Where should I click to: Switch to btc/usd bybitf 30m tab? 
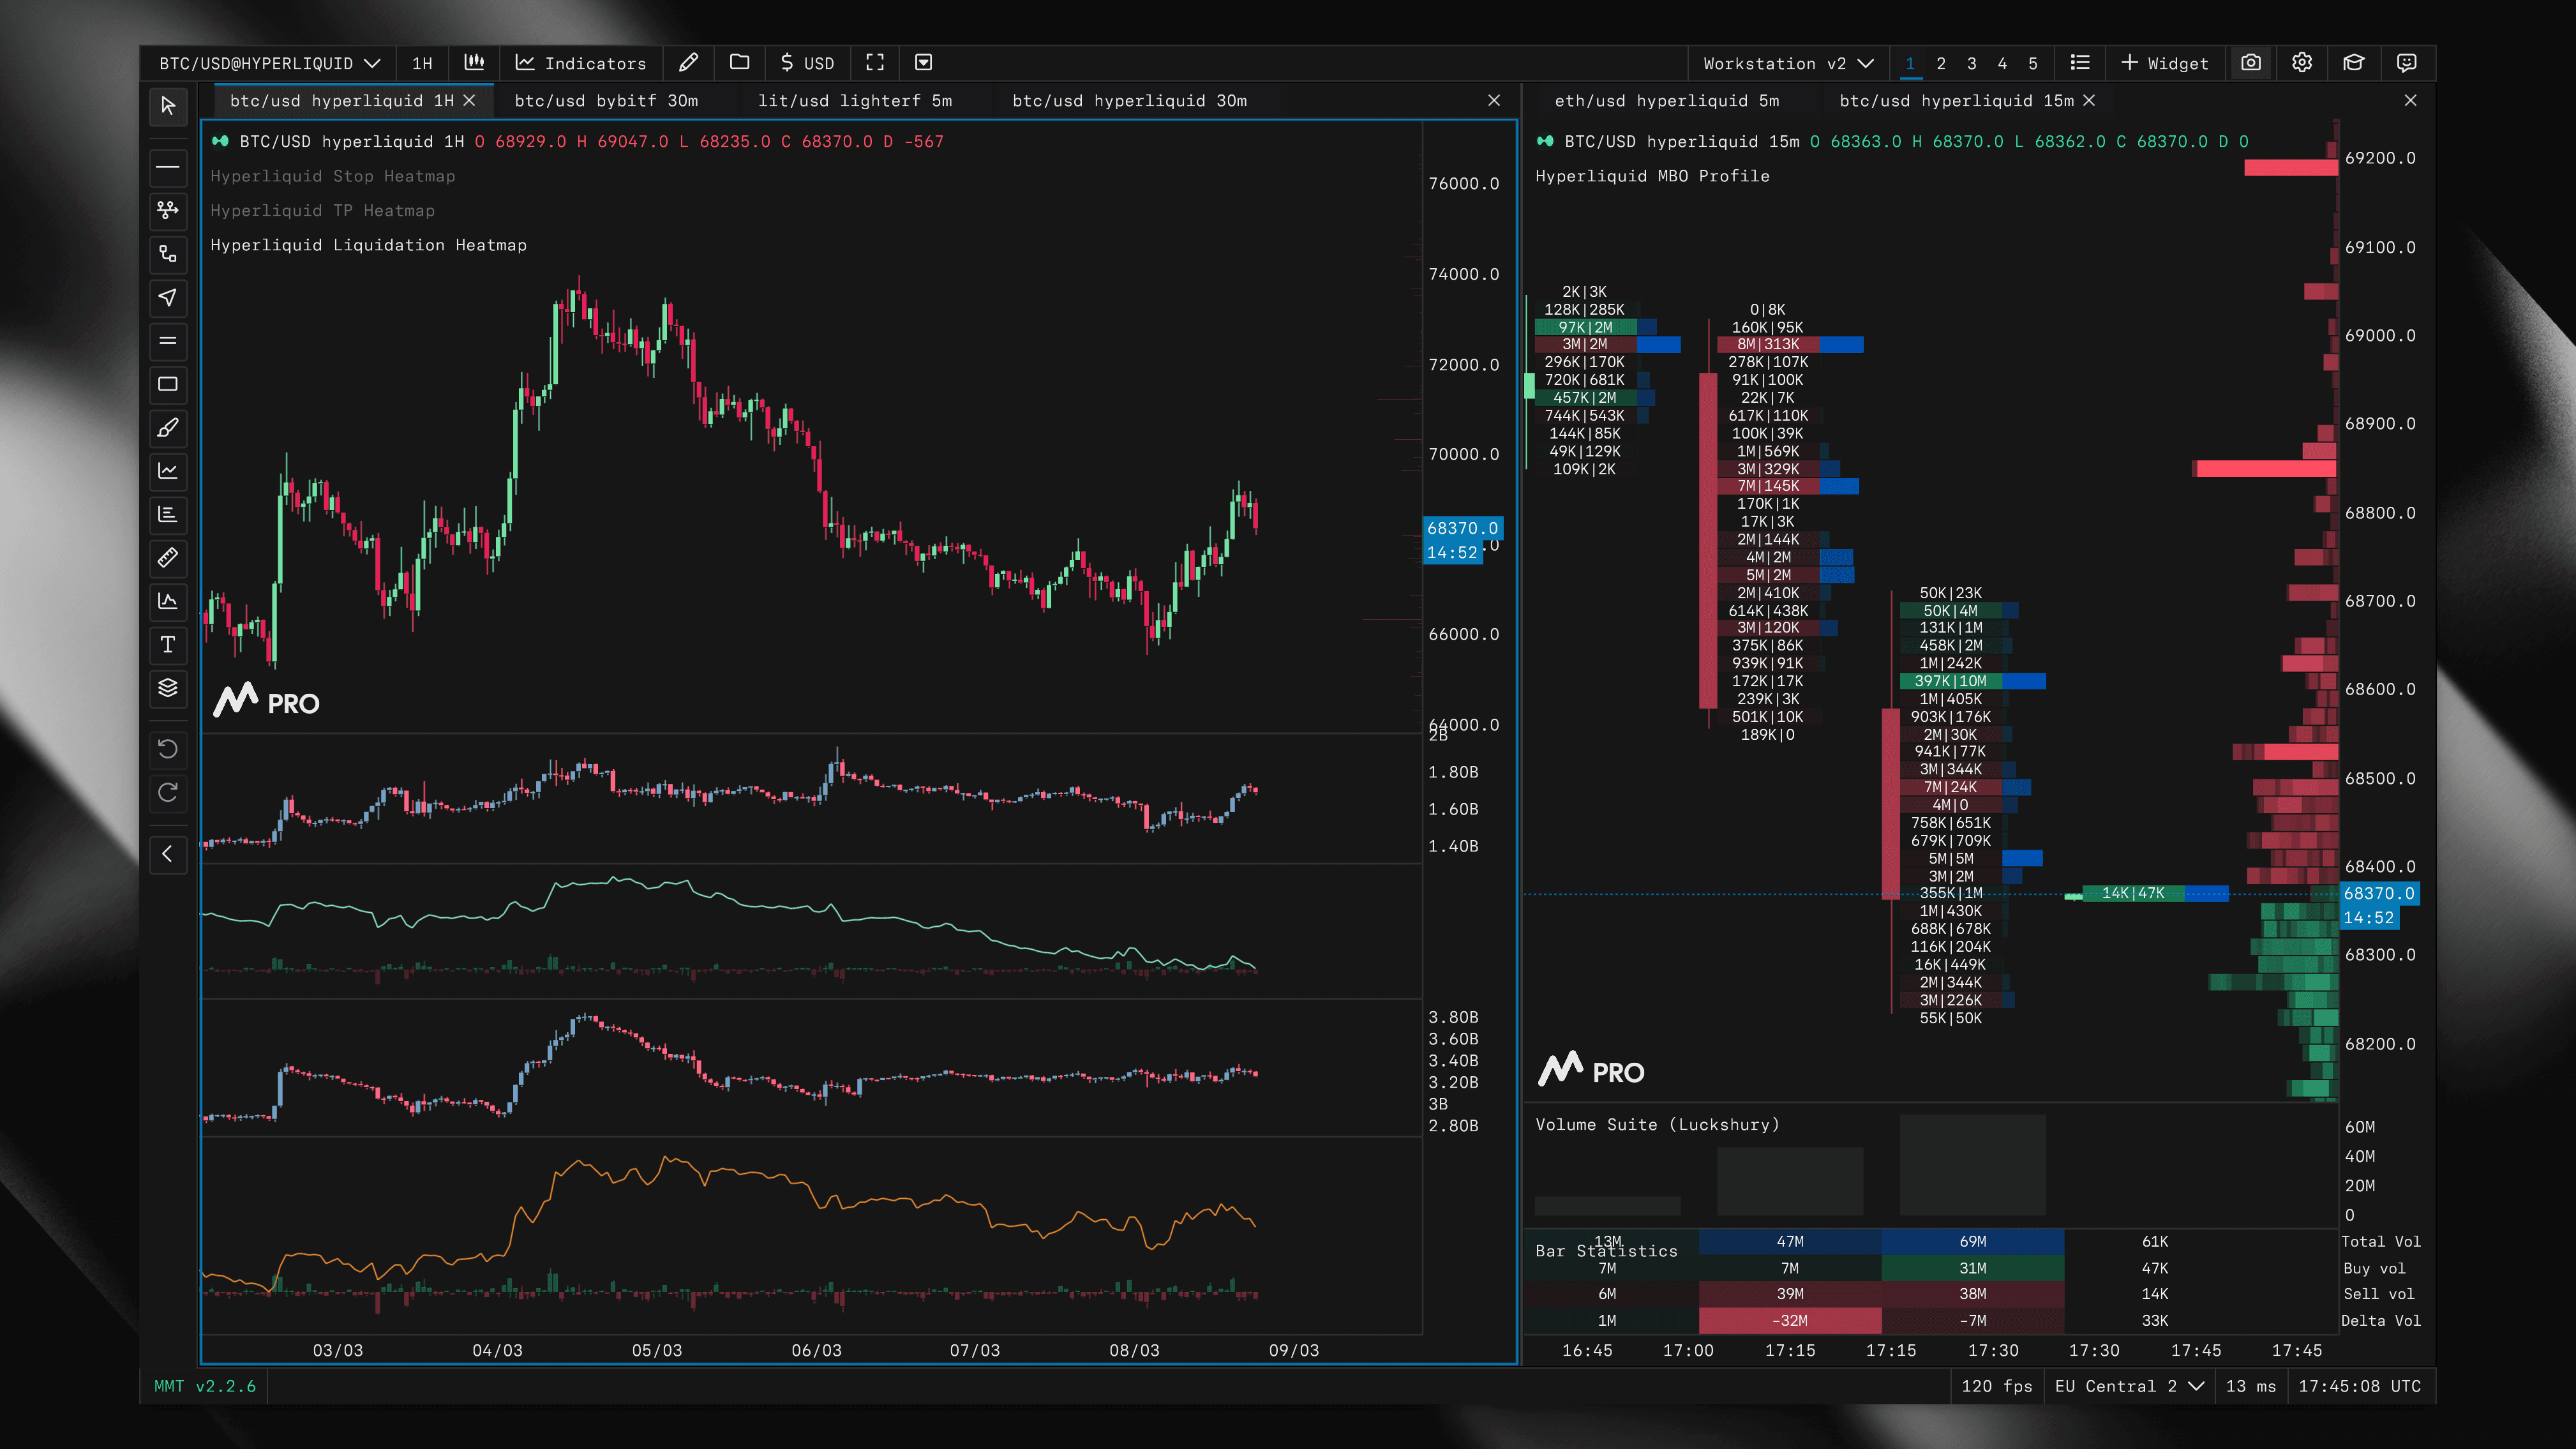click(606, 101)
